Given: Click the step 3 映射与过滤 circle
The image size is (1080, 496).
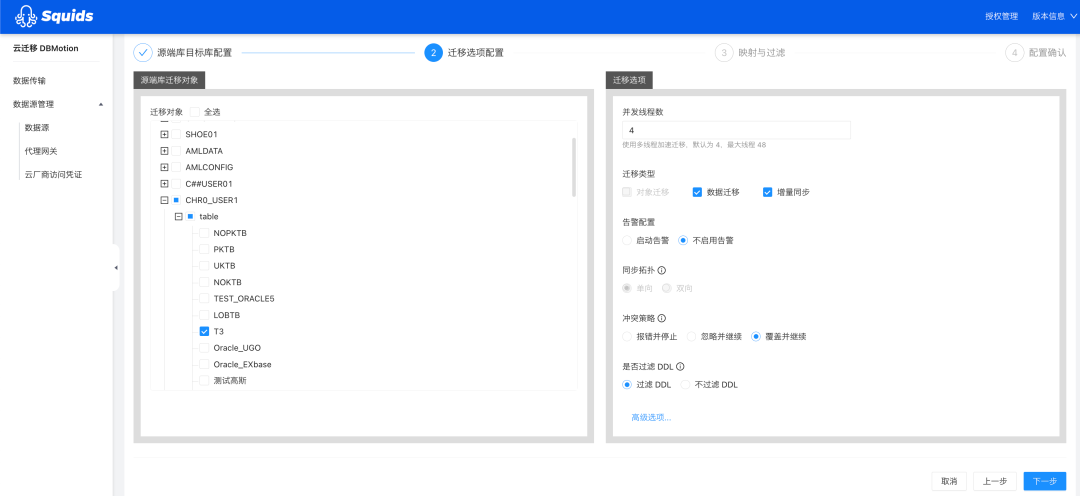Looking at the screenshot, I should [724, 52].
